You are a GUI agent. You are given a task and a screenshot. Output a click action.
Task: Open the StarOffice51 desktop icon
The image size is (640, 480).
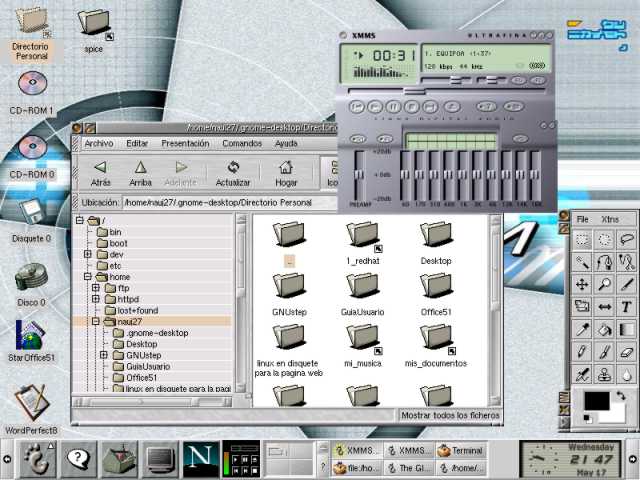pos(31,341)
